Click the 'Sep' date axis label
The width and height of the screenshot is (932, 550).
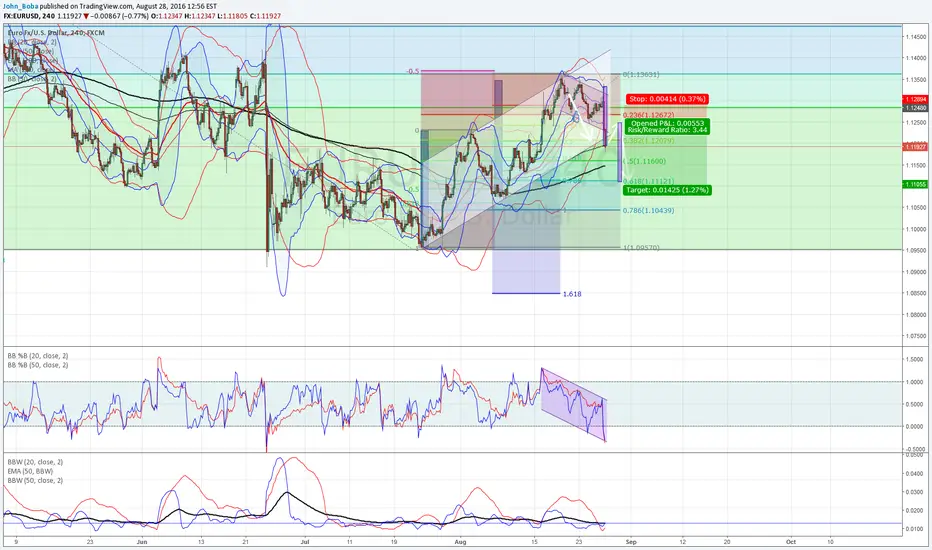coord(631,542)
